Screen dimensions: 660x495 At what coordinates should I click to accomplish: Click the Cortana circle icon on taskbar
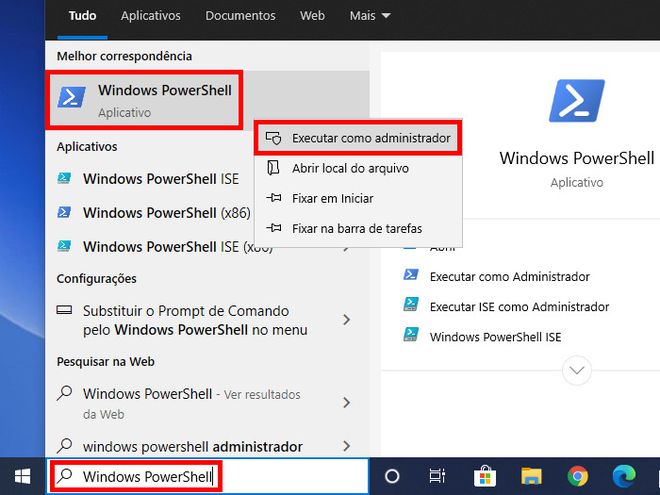pos(392,476)
